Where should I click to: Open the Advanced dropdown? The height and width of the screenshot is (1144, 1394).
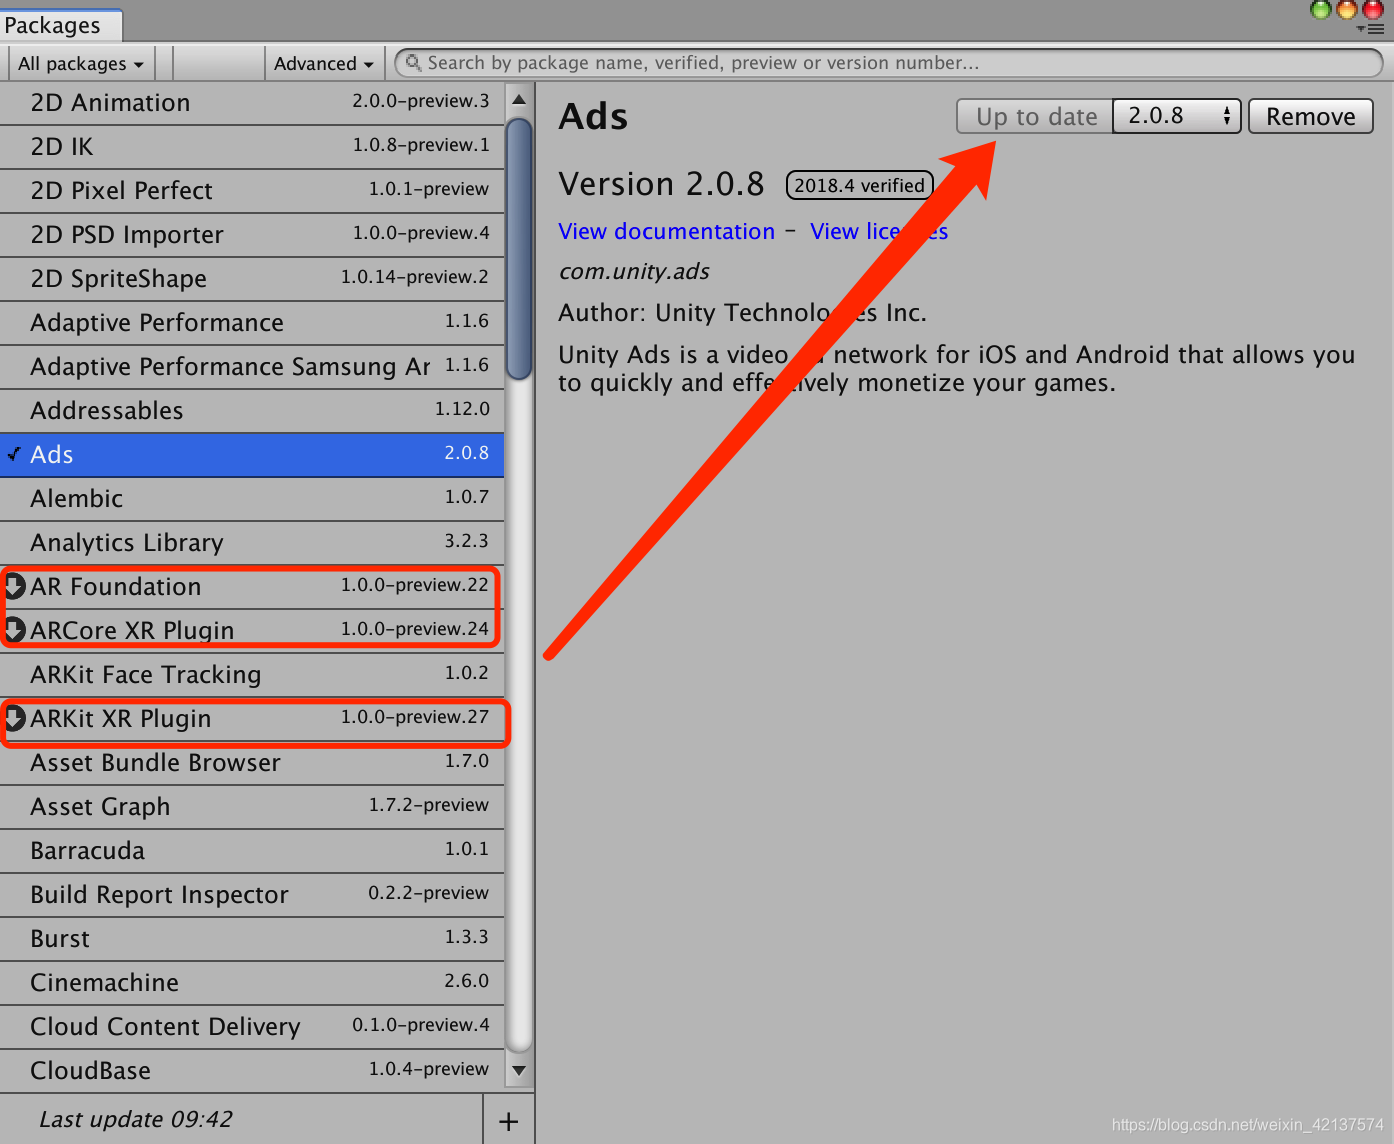[323, 63]
